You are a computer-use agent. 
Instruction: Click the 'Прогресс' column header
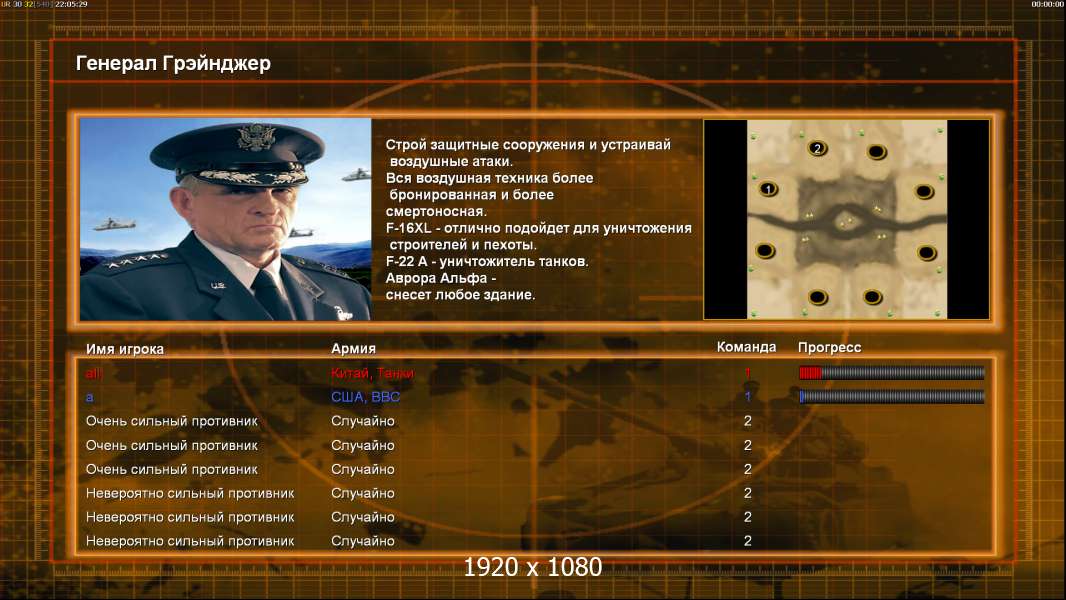pyautogui.click(x=829, y=347)
